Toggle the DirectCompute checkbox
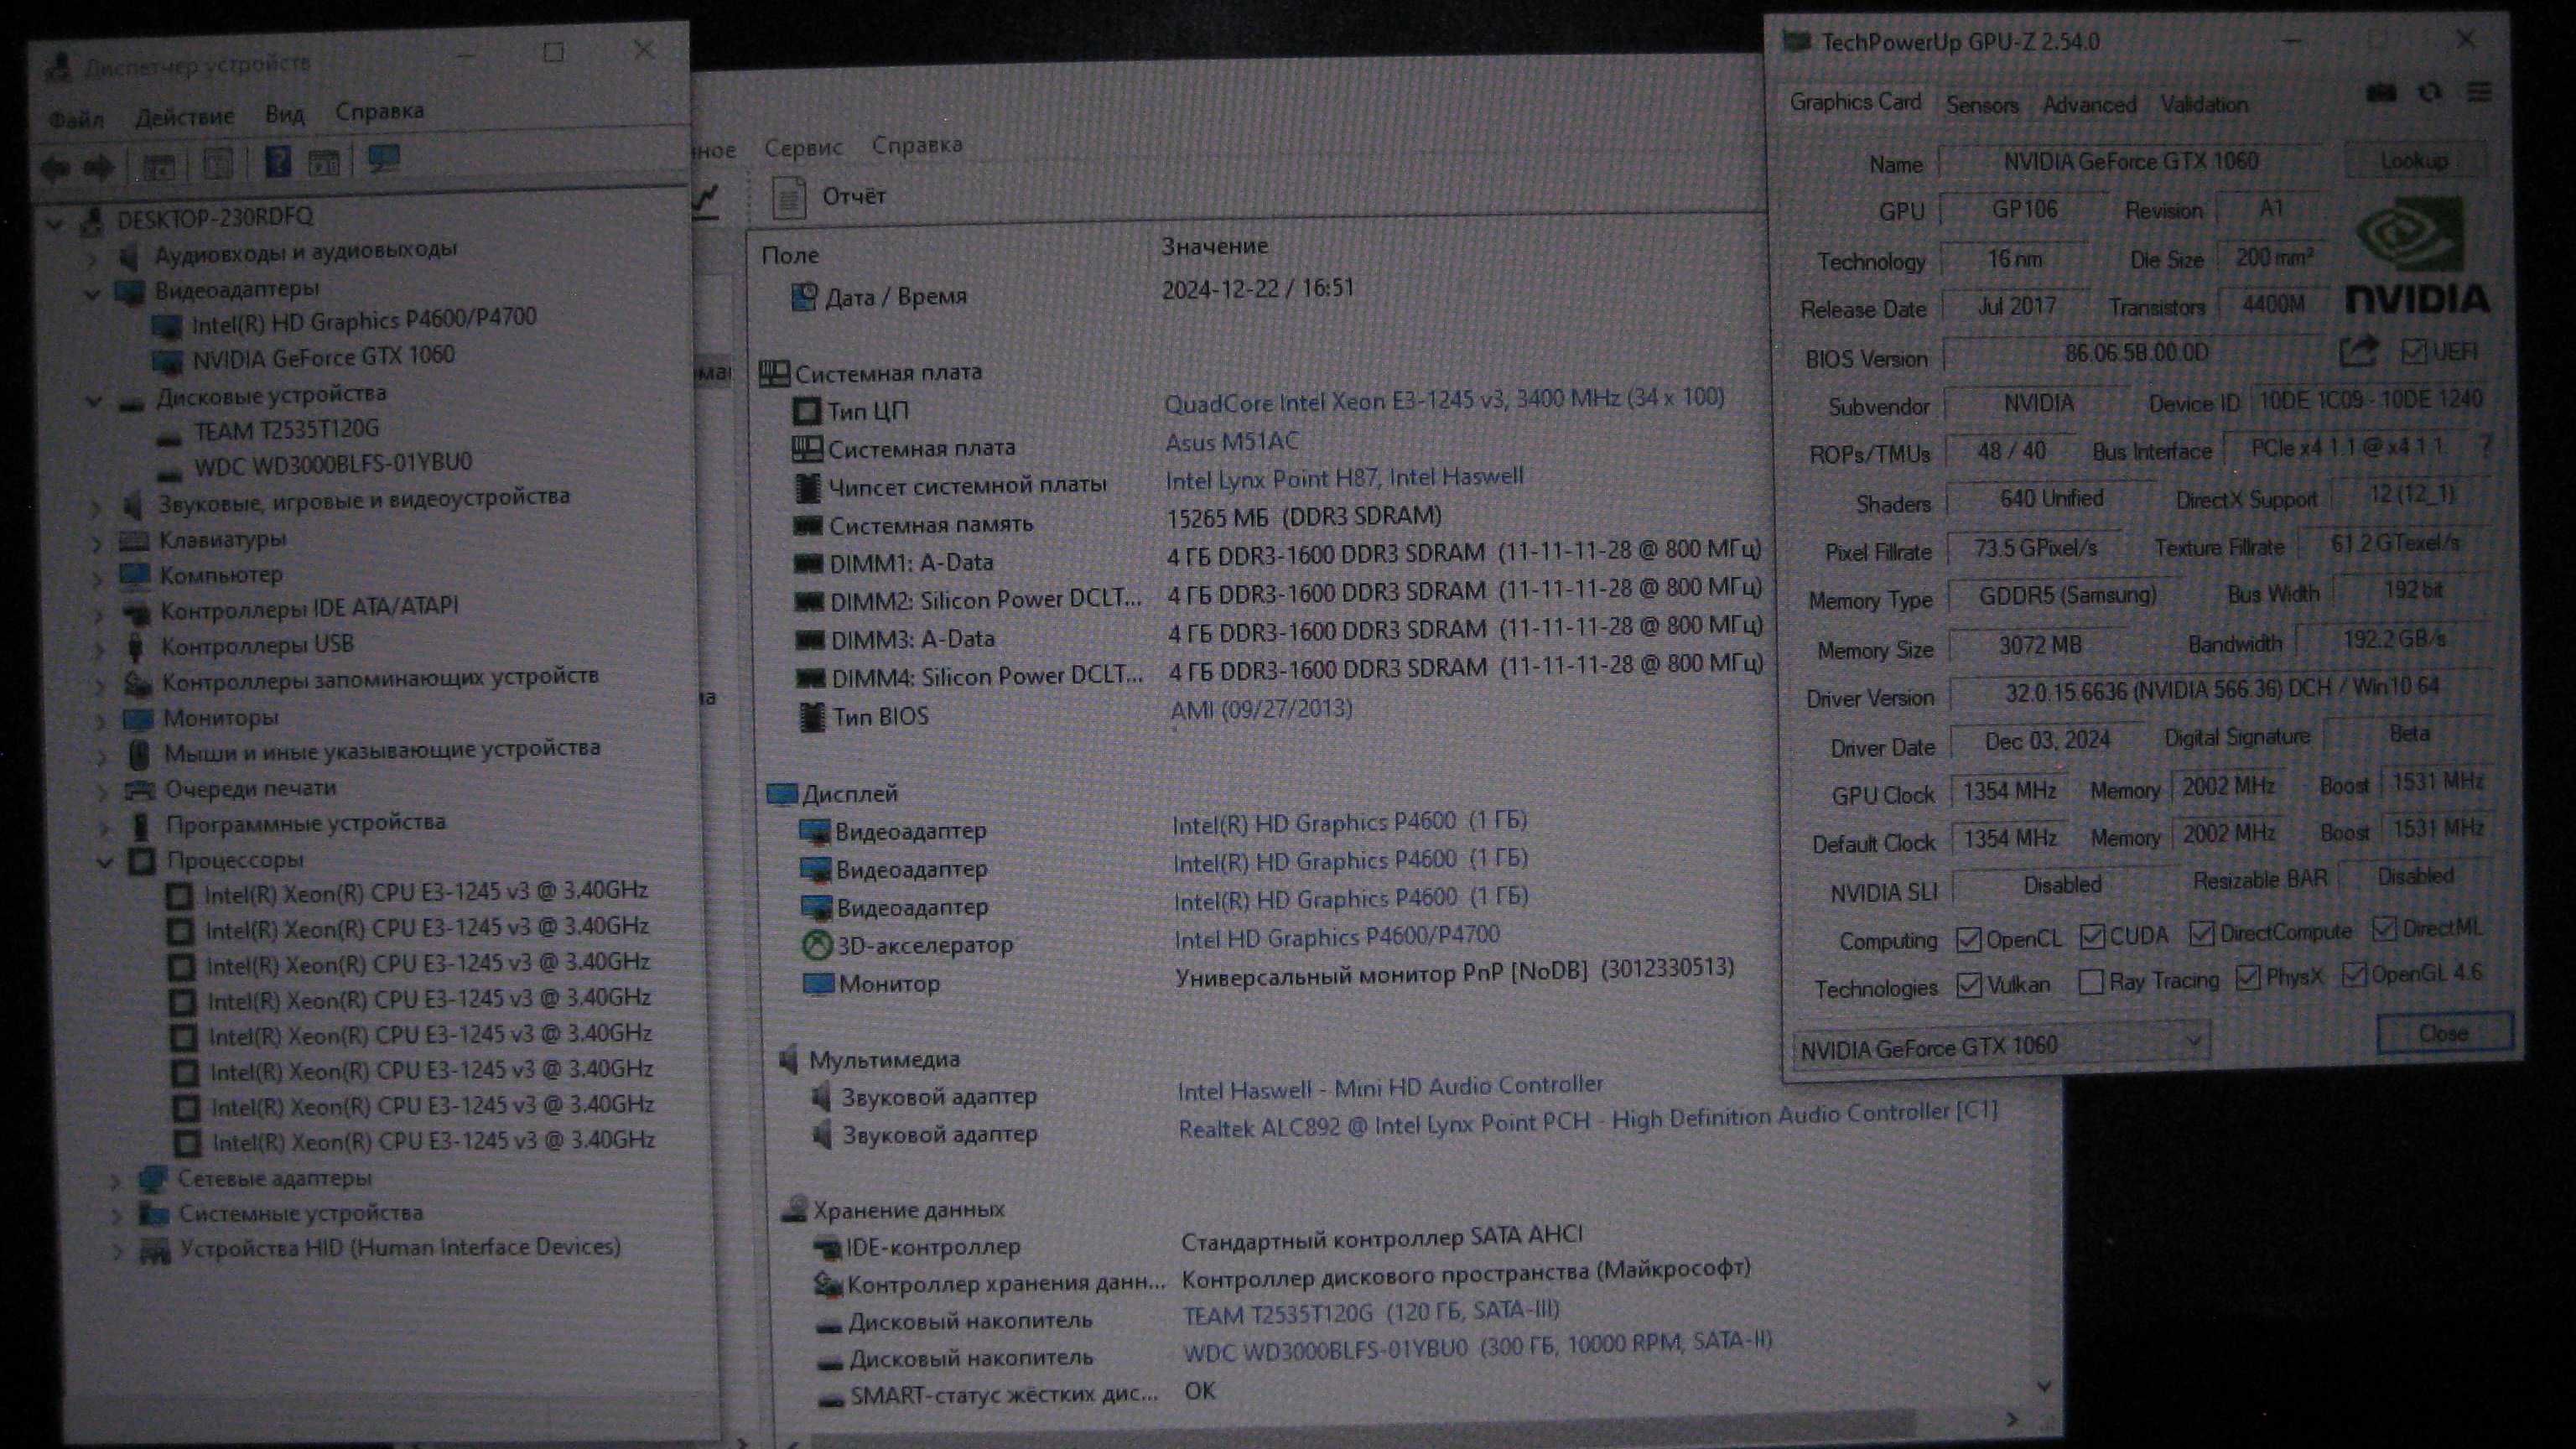This screenshot has height=1449, width=2576. tap(2201, 934)
